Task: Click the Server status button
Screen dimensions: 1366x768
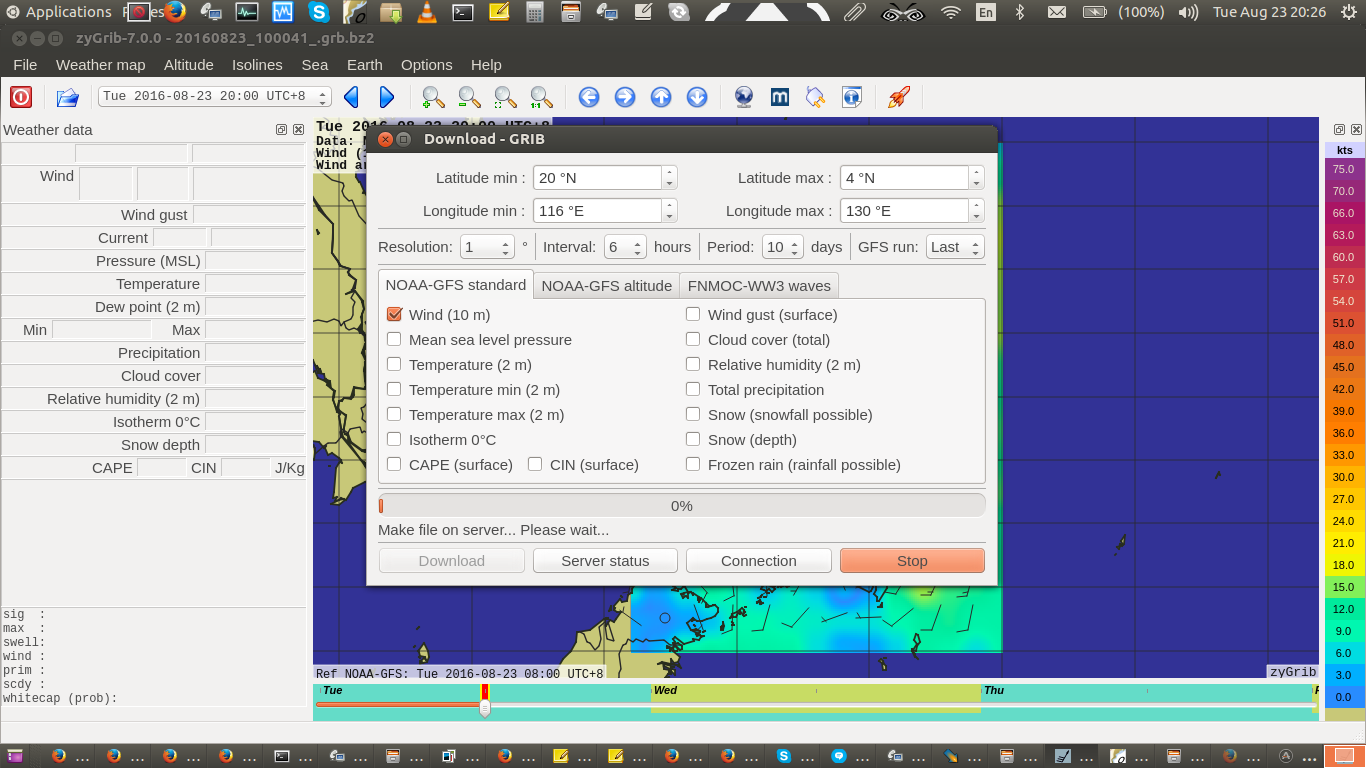Action: 605,561
